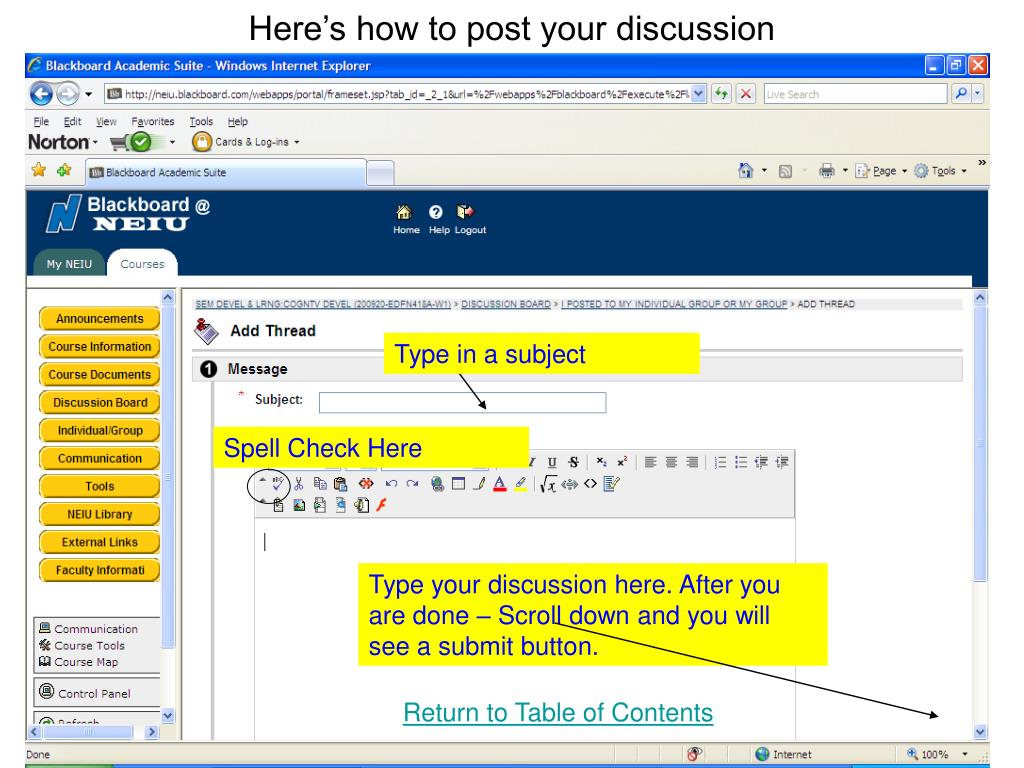Open the File menu

click(41, 121)
